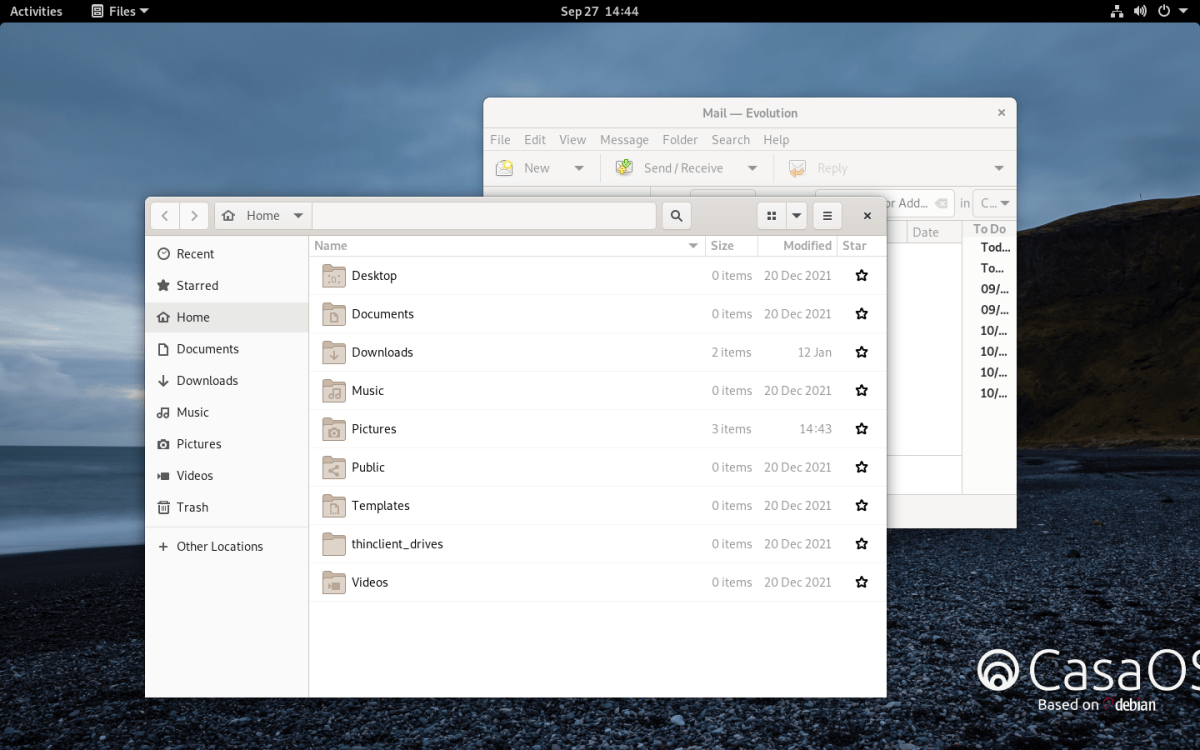Open the Files hamburger menu
The image size is (1200, 750).
827,215
